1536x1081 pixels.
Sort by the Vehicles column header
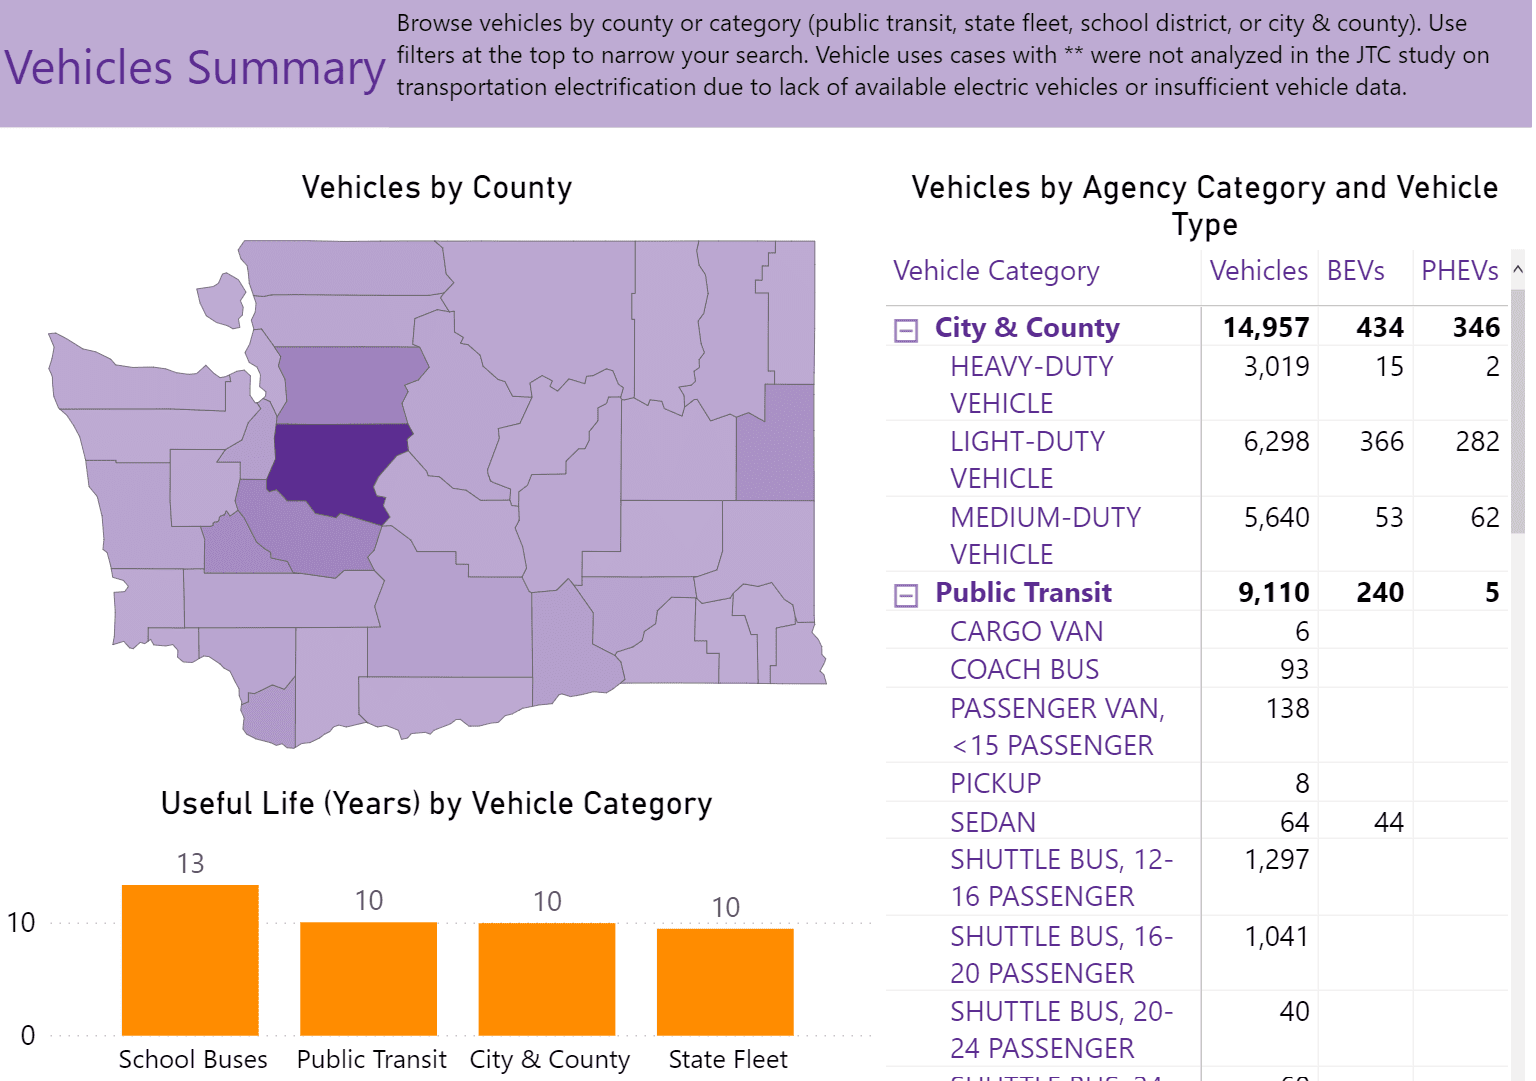1258,271
